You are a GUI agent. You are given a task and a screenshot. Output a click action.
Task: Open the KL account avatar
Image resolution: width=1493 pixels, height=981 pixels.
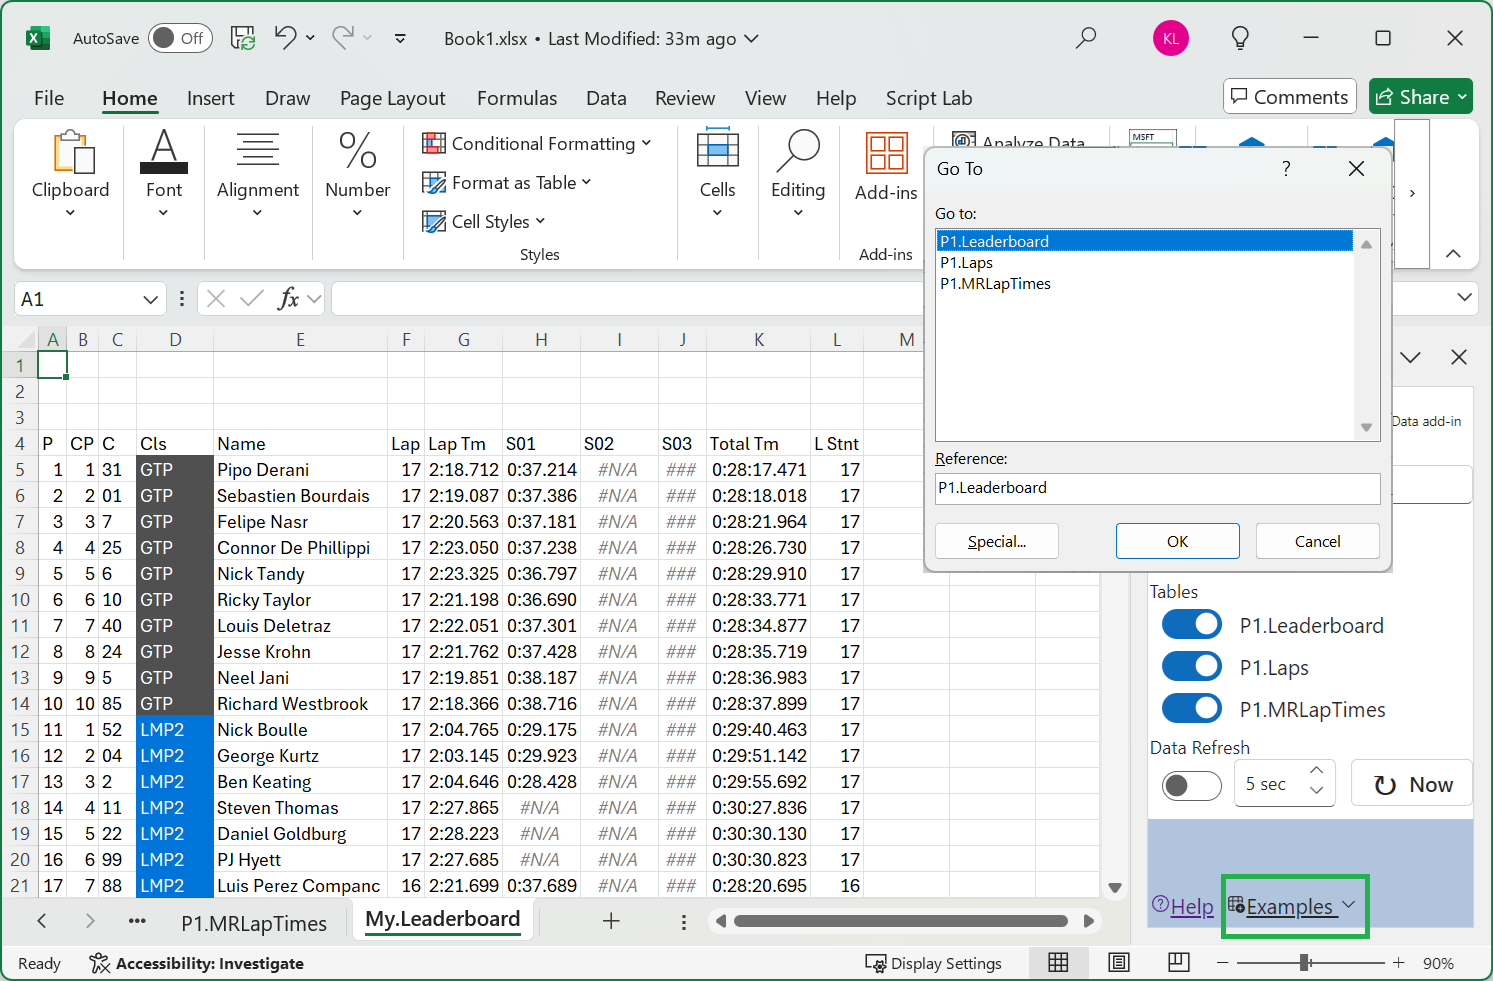point(1171,39)
